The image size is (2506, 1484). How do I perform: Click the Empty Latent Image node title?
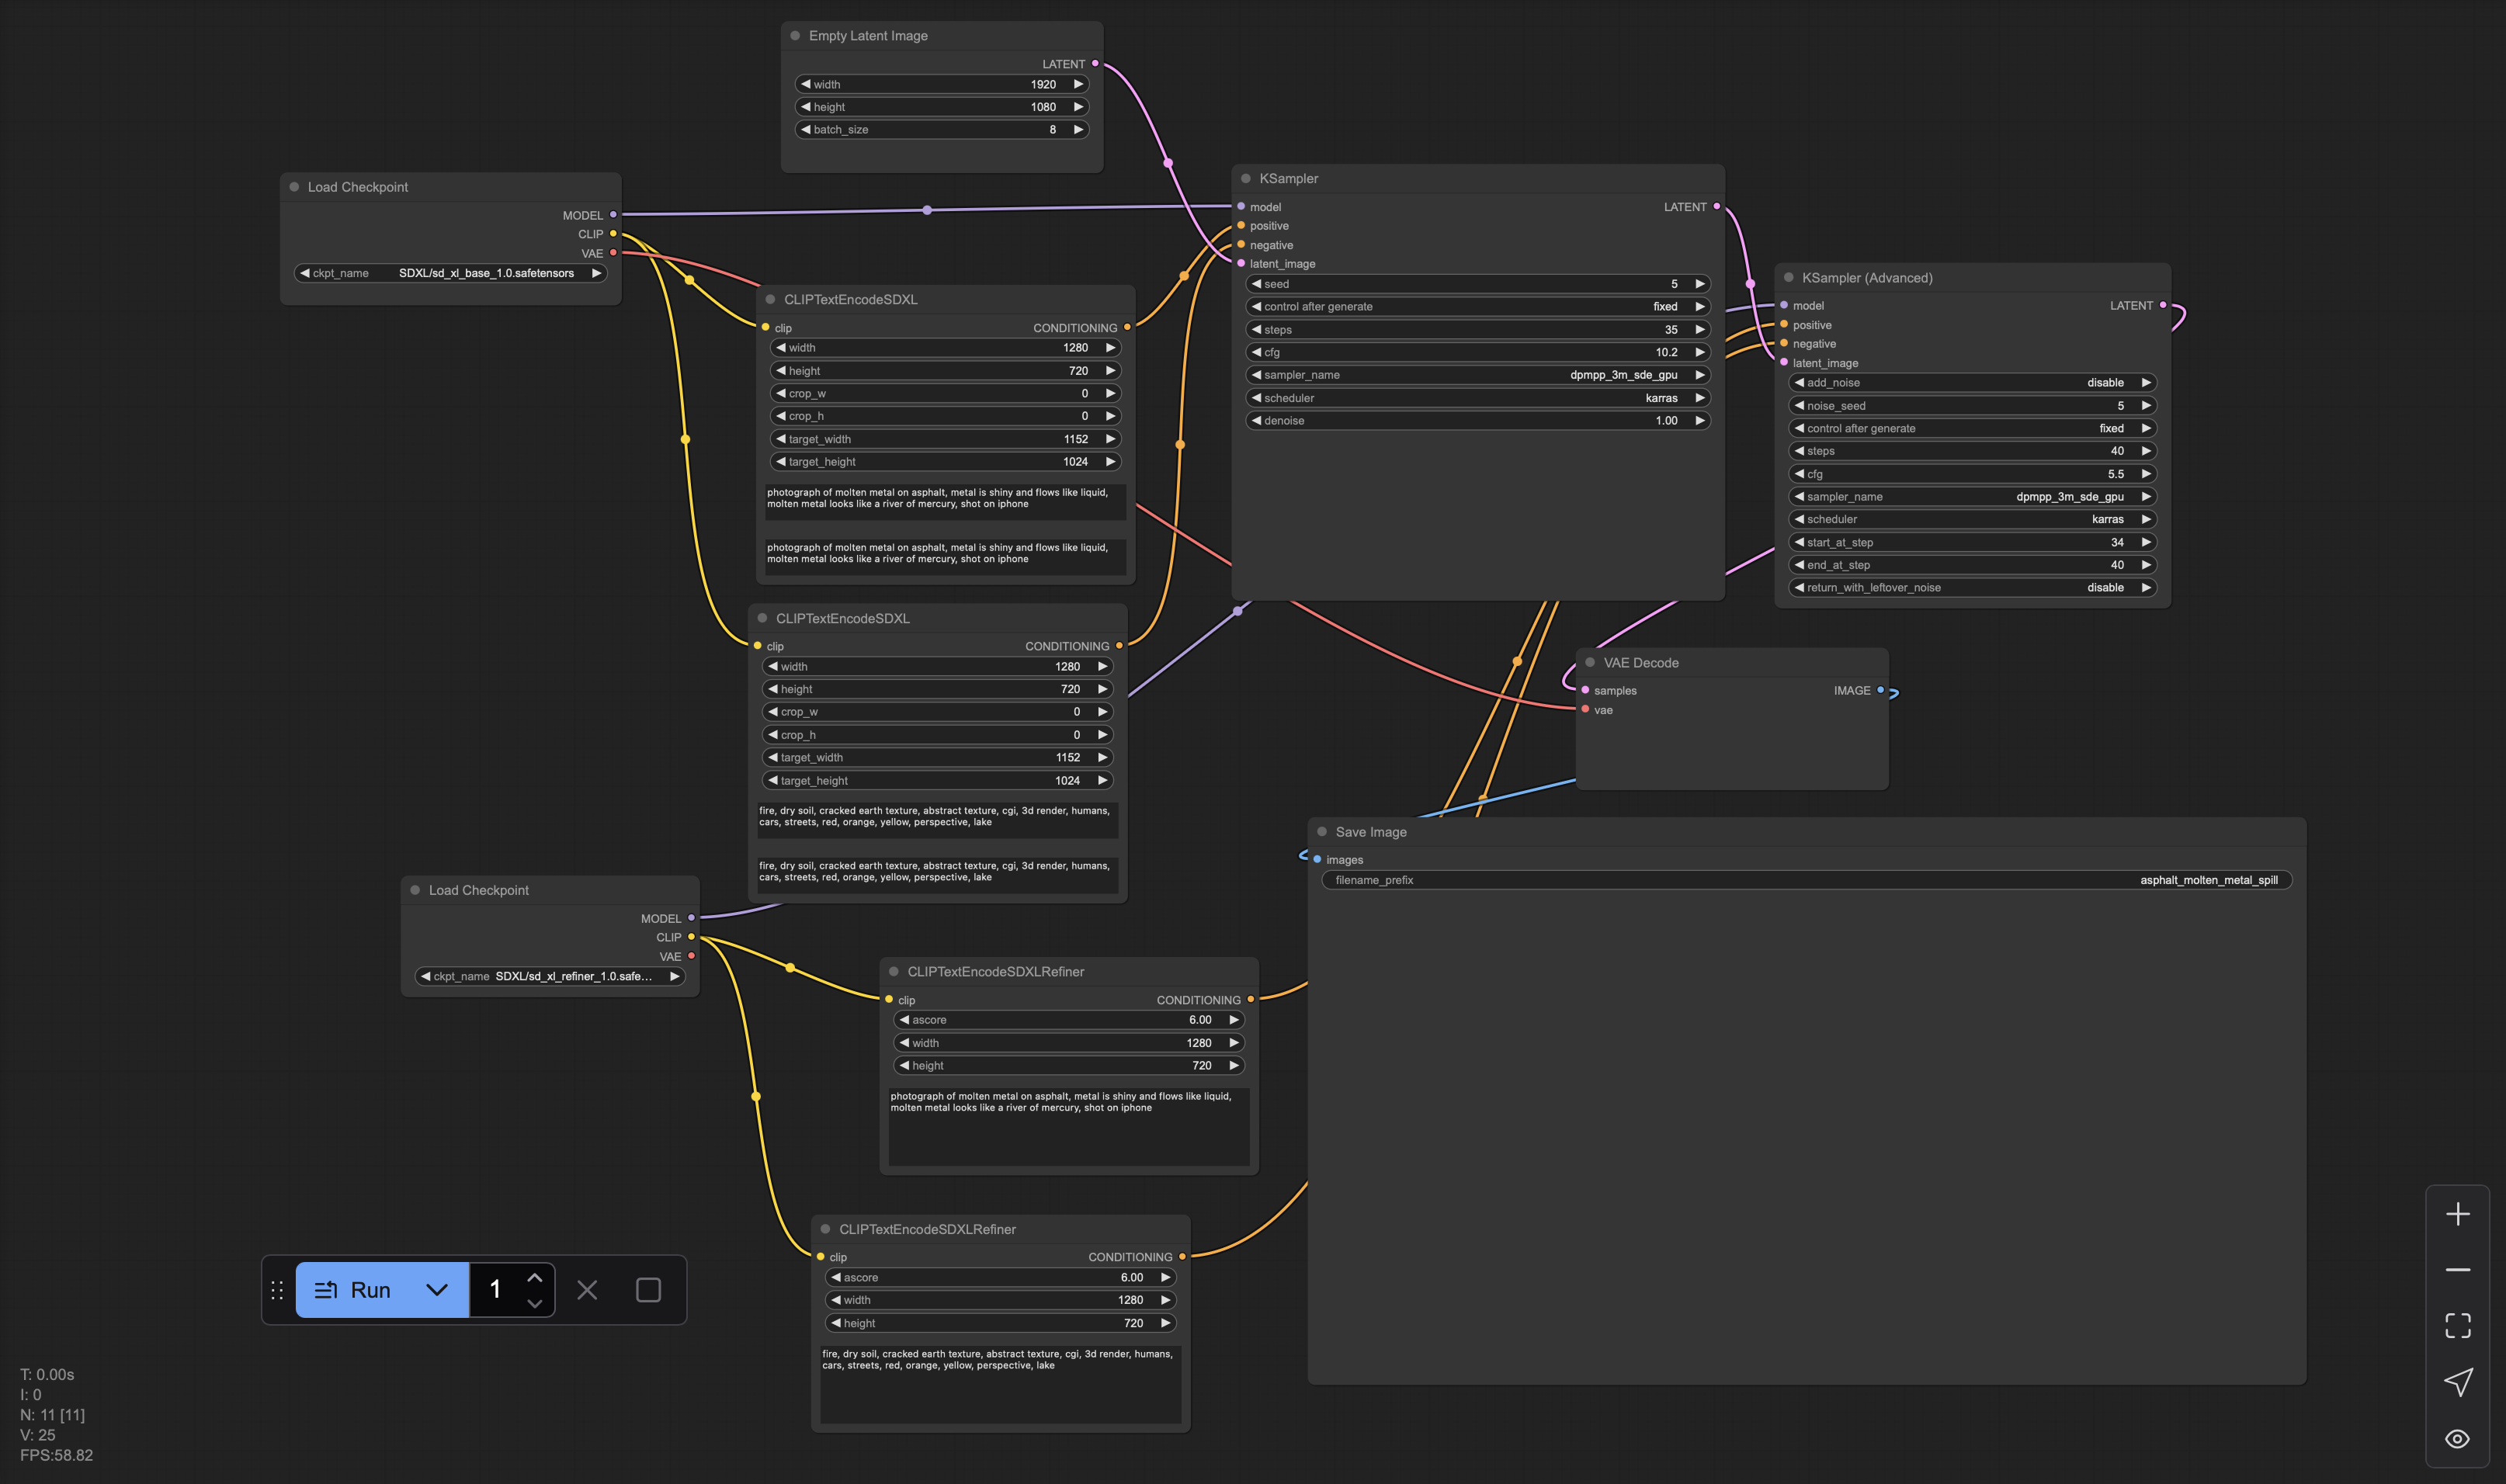868,36
